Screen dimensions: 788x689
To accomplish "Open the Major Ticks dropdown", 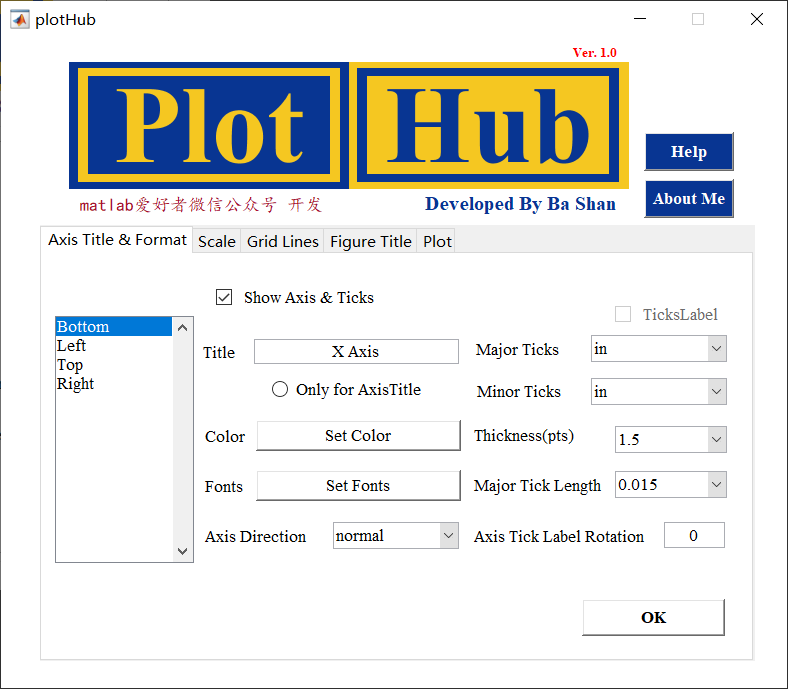I will pyautogui.click(x=659, y=348).
